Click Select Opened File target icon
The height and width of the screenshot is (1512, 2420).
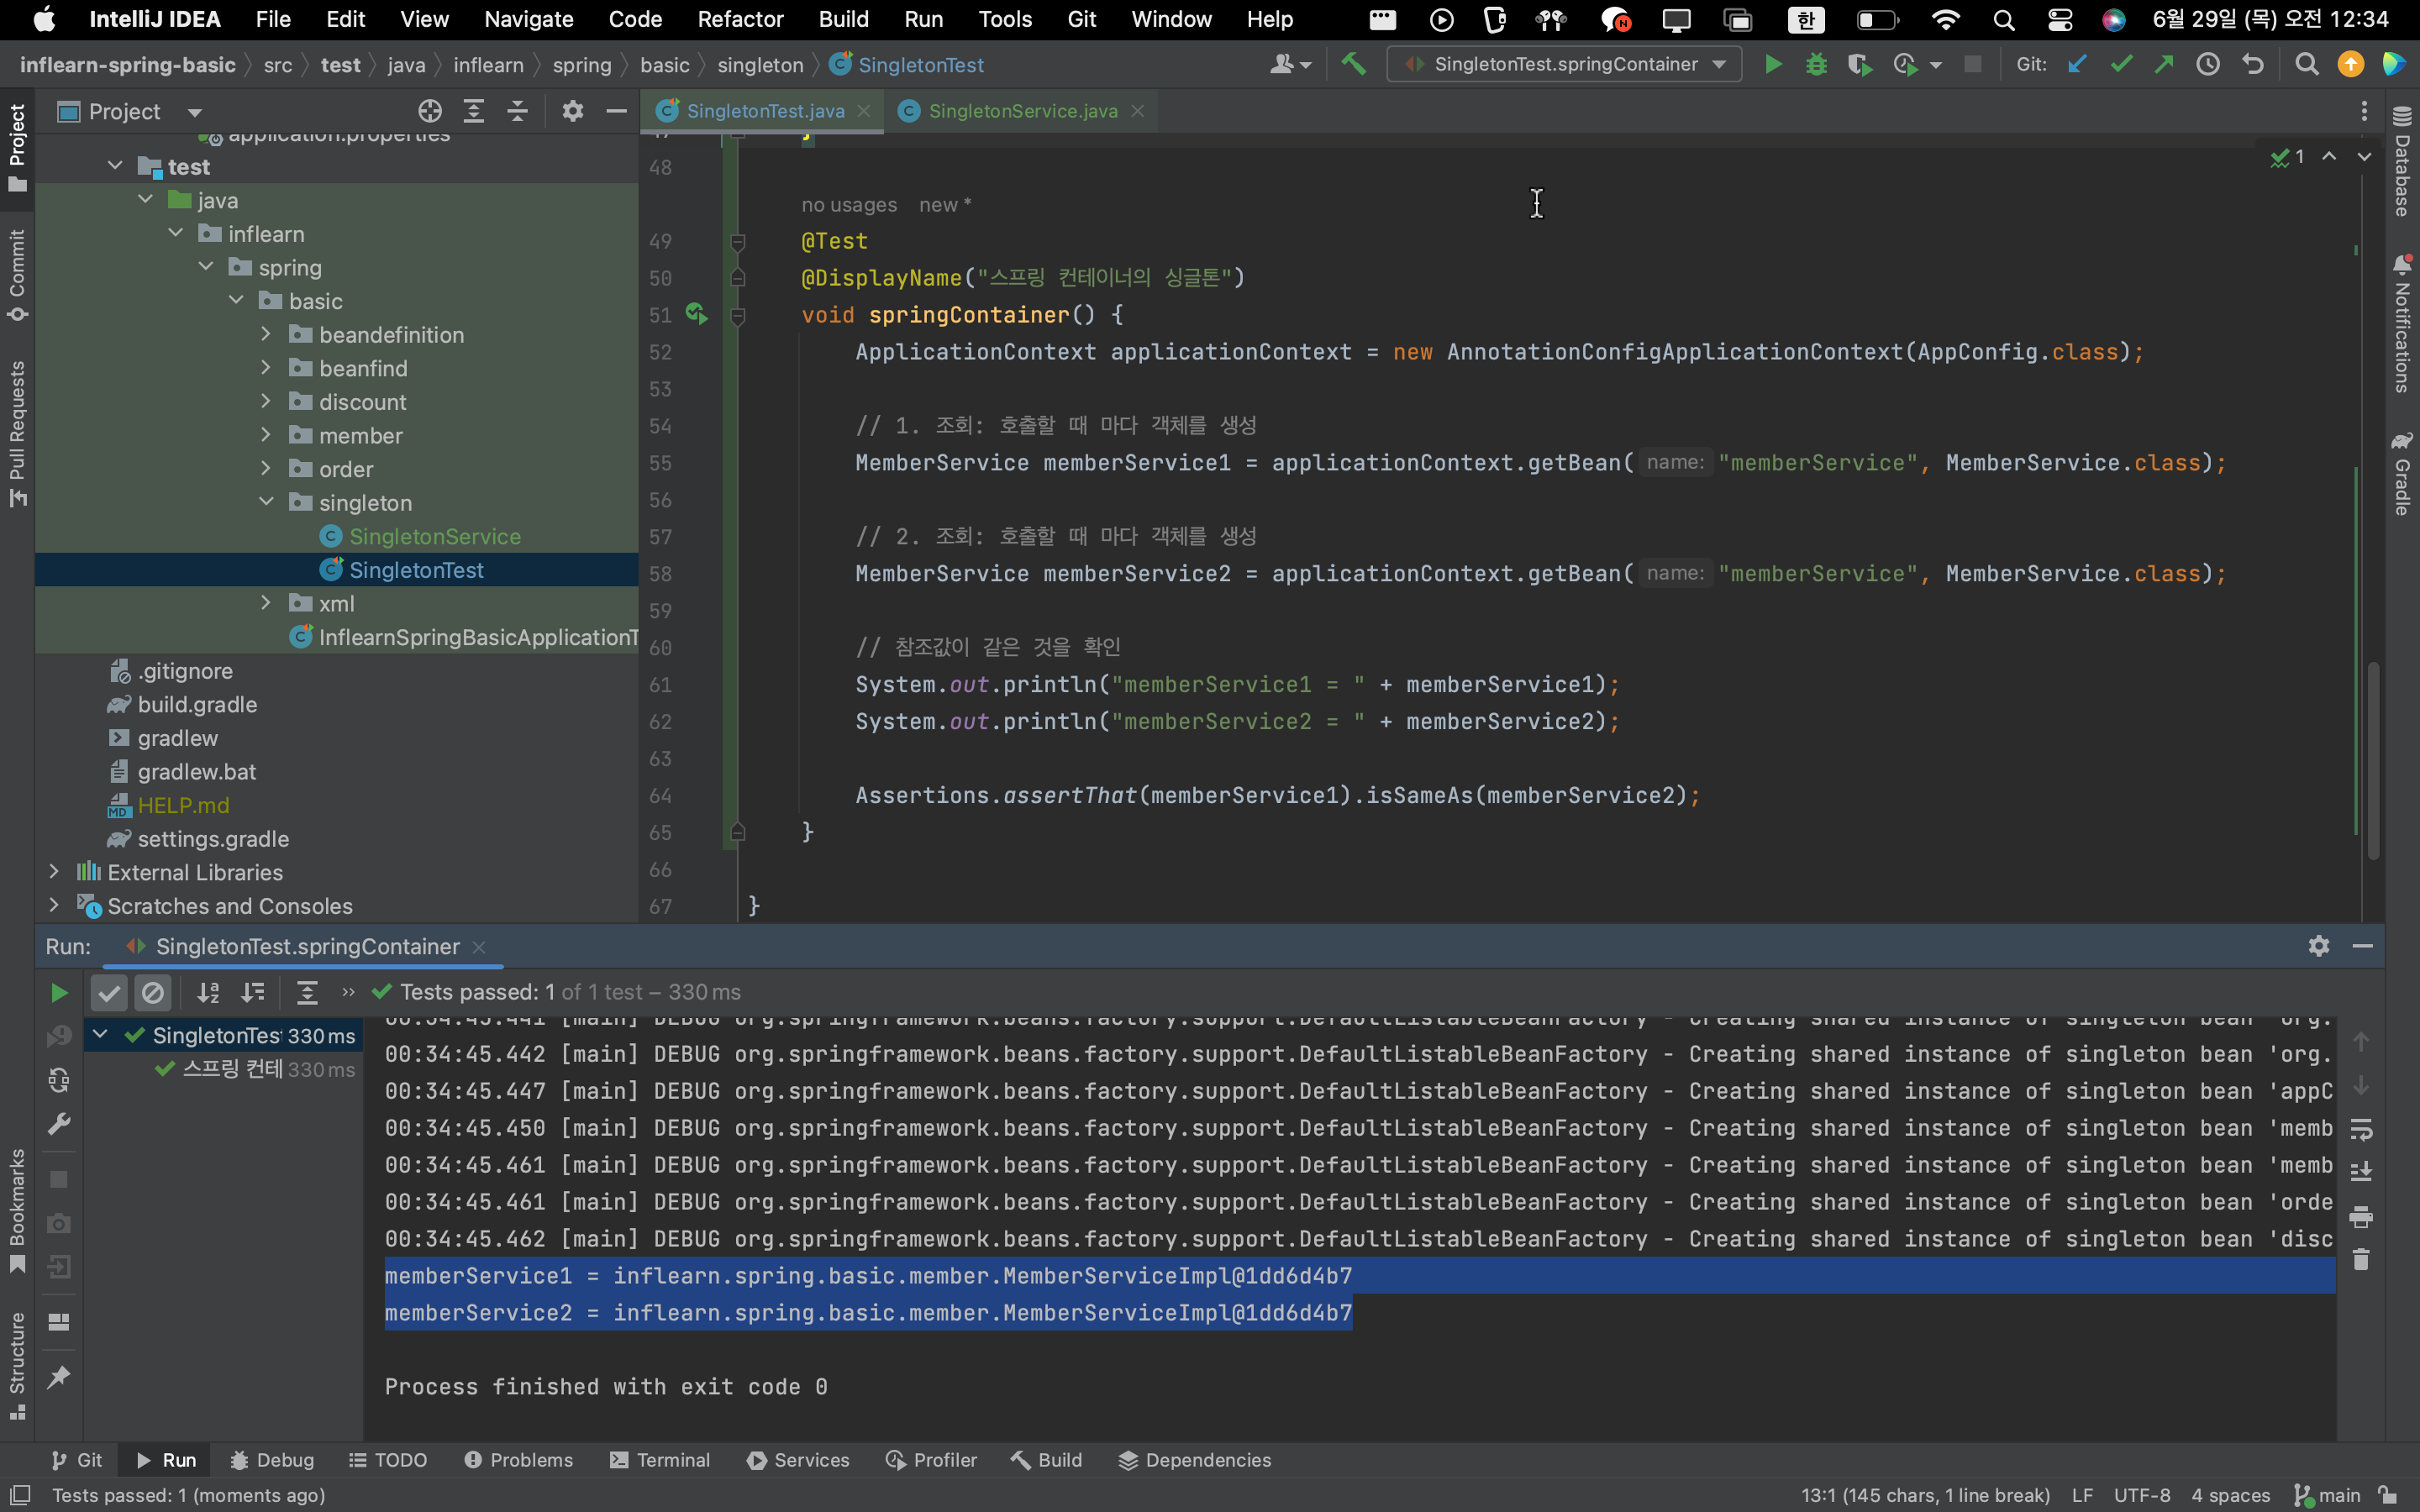point(429,111)
